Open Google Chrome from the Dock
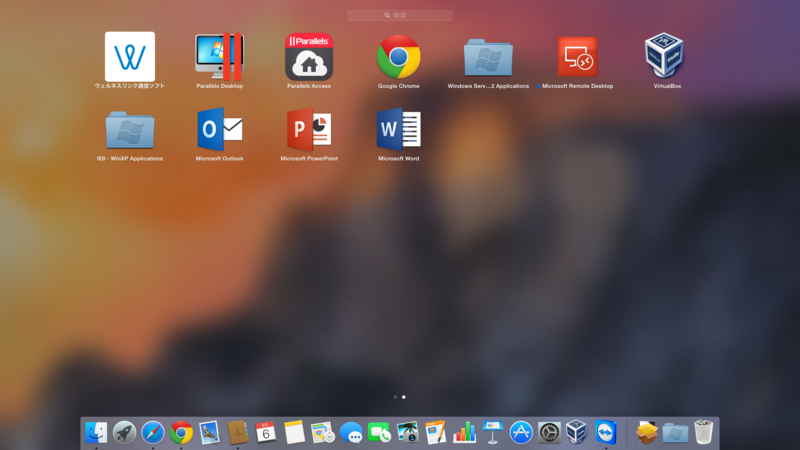This screenshot has height=450, width=800. pyautogui.click(x=181, y=433)
